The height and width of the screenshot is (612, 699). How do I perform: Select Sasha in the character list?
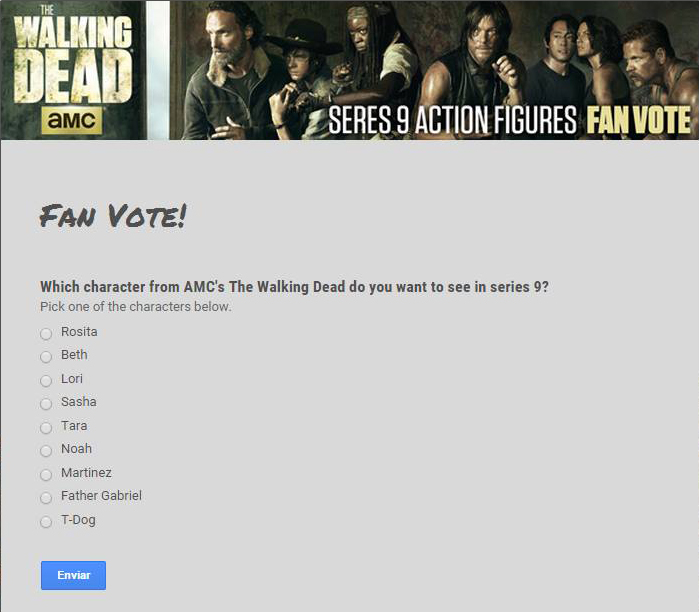(46, 404)
